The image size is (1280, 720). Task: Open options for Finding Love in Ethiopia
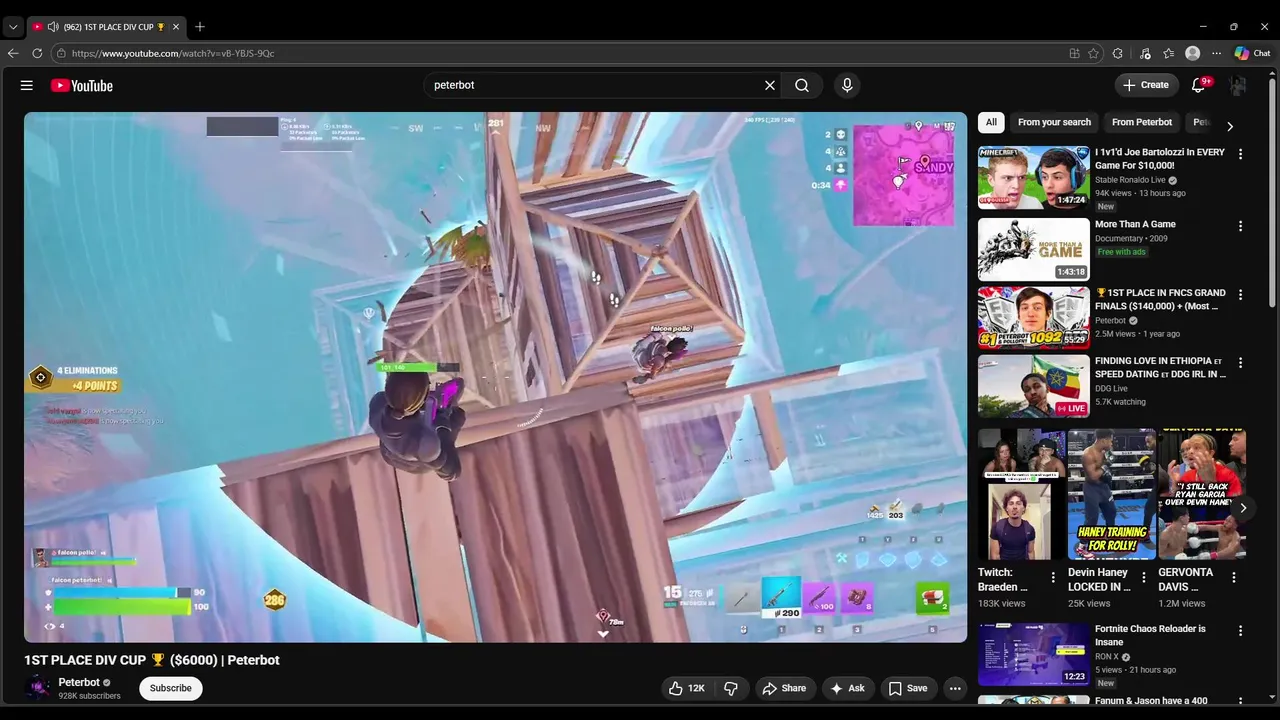click(1240, 363)
